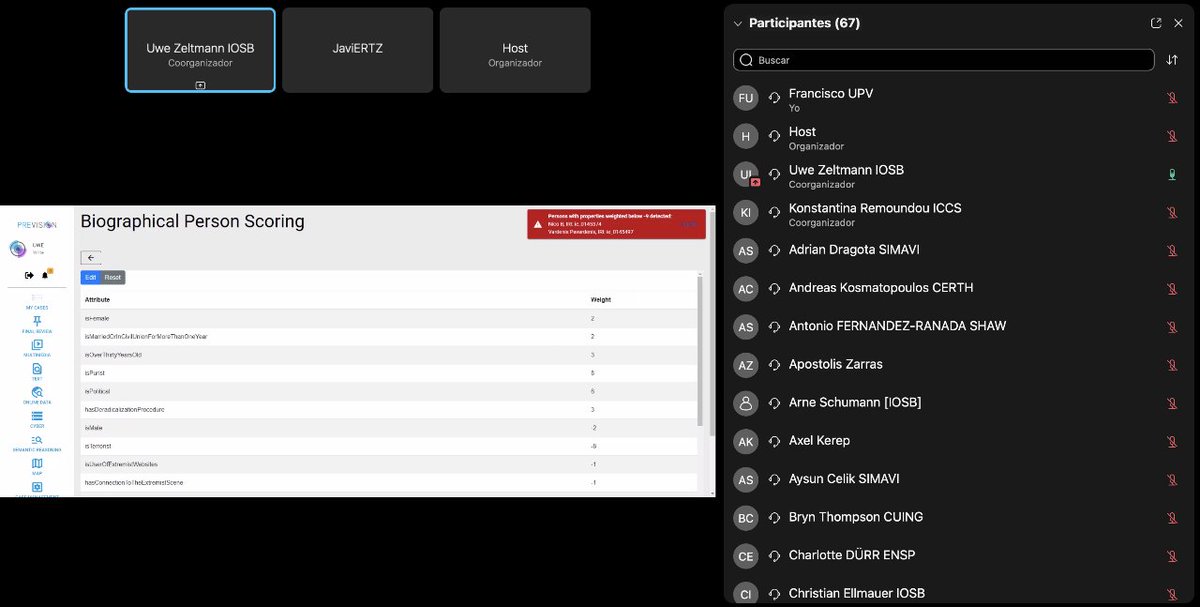Click the isUserOfExtremistWebsites attribute row

(x=388, y=464)
